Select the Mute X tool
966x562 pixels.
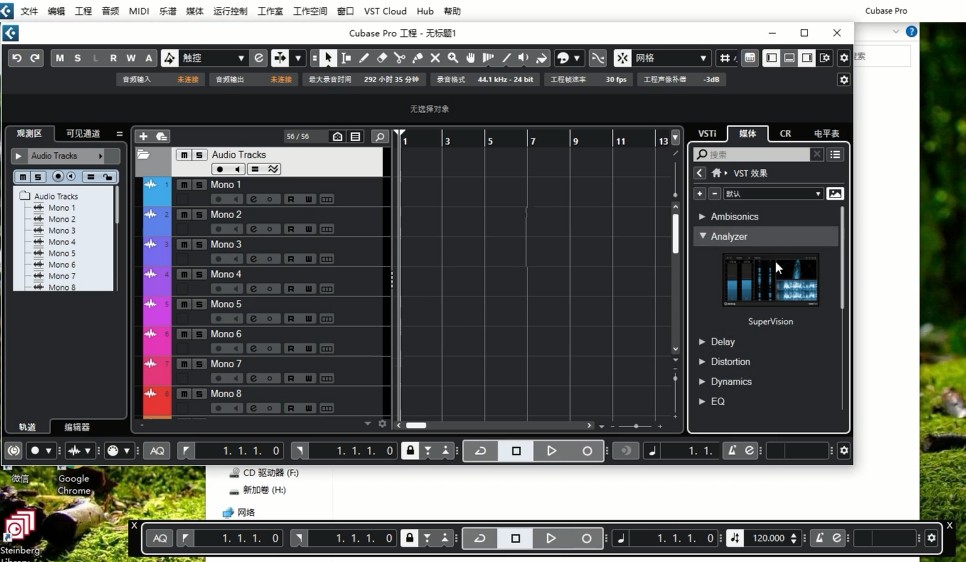coord(435,58)
